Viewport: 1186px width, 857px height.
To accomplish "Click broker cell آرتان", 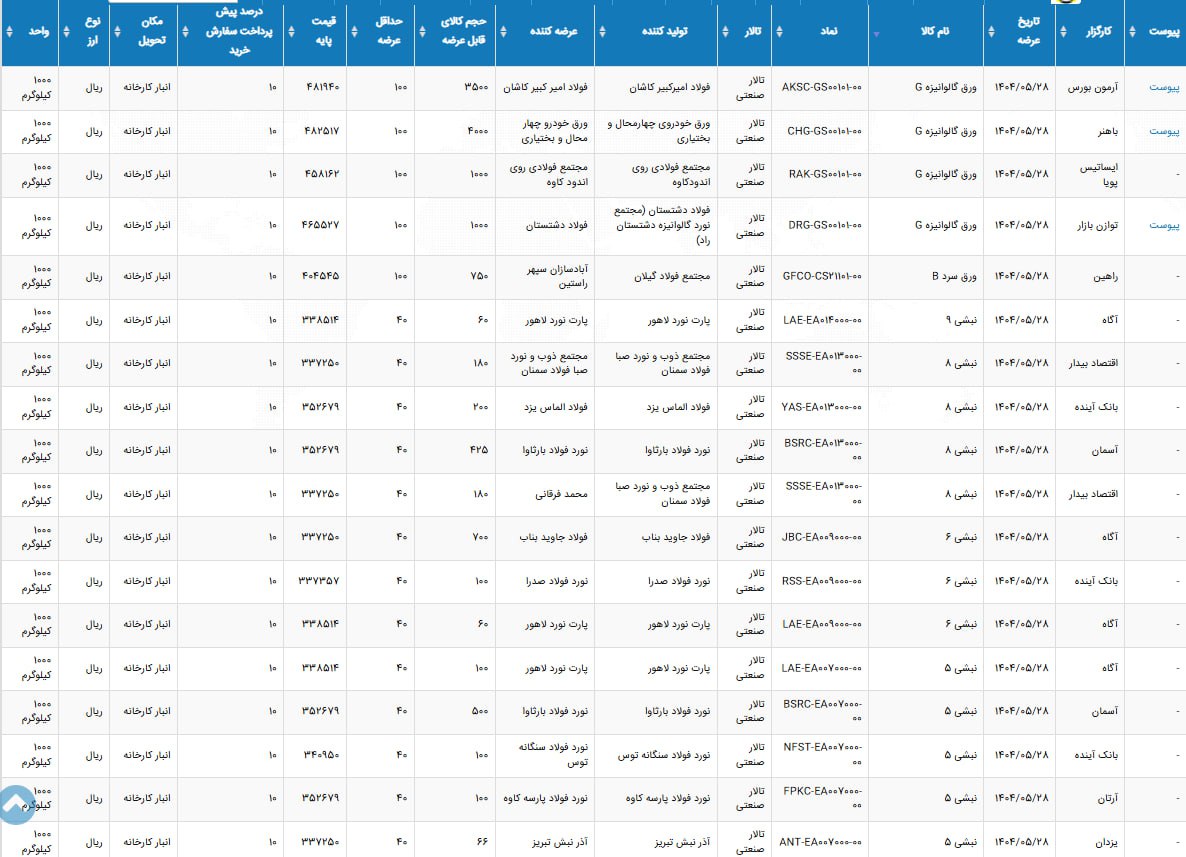I will 1107,799.
